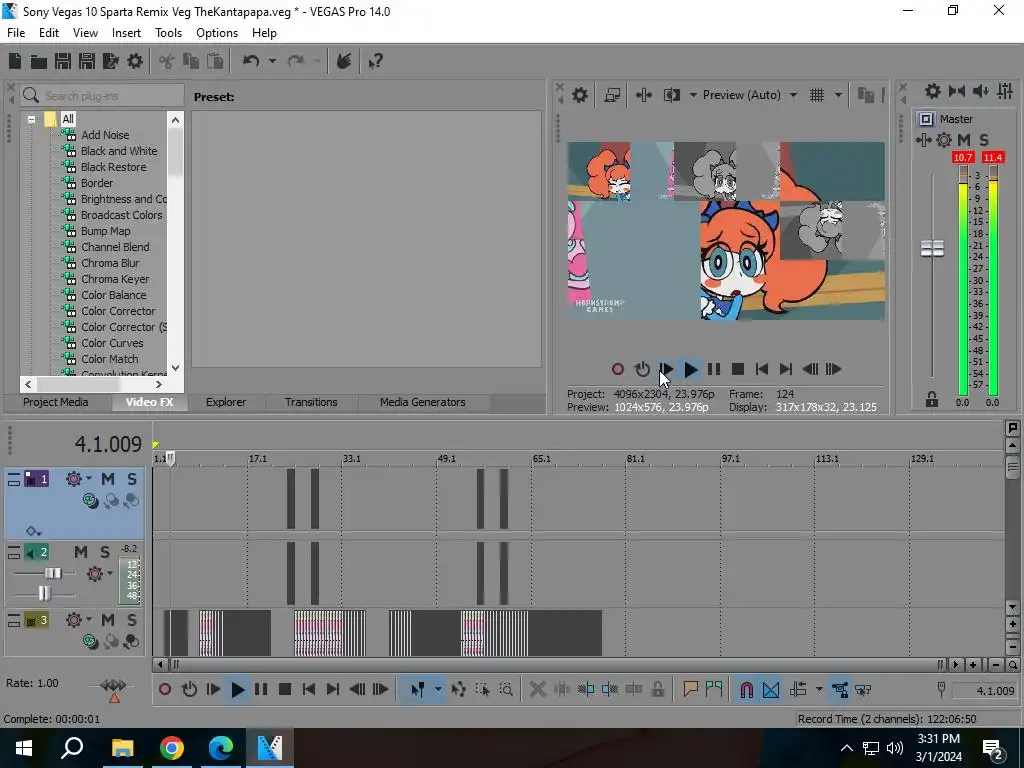The height and width of the screenshot is (768, 1024).
Task: Create a new project from toolbar
Action: point(14,61)
